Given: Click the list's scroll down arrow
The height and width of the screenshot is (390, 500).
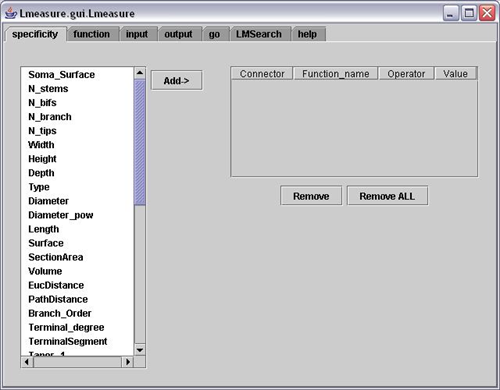Looking at the screenshot, I should (x=140, y=350).
